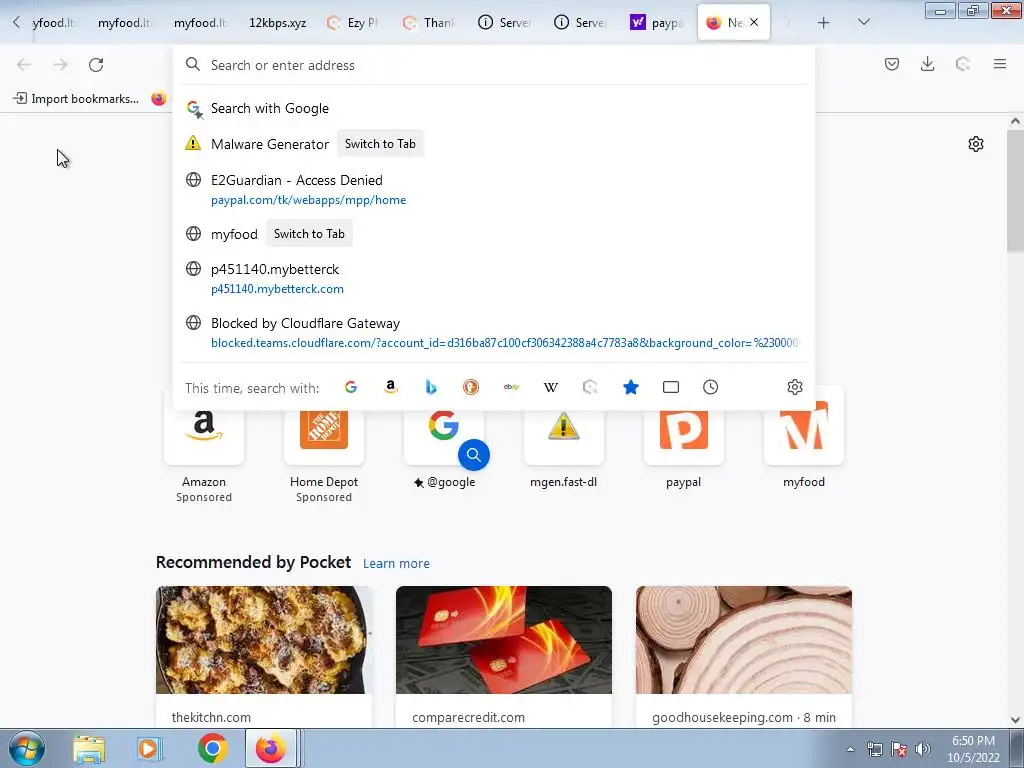Viewport: 1024px width, 768px height.
Task: Open the Firefox application menu hamburger
Action: point(1000,64)
